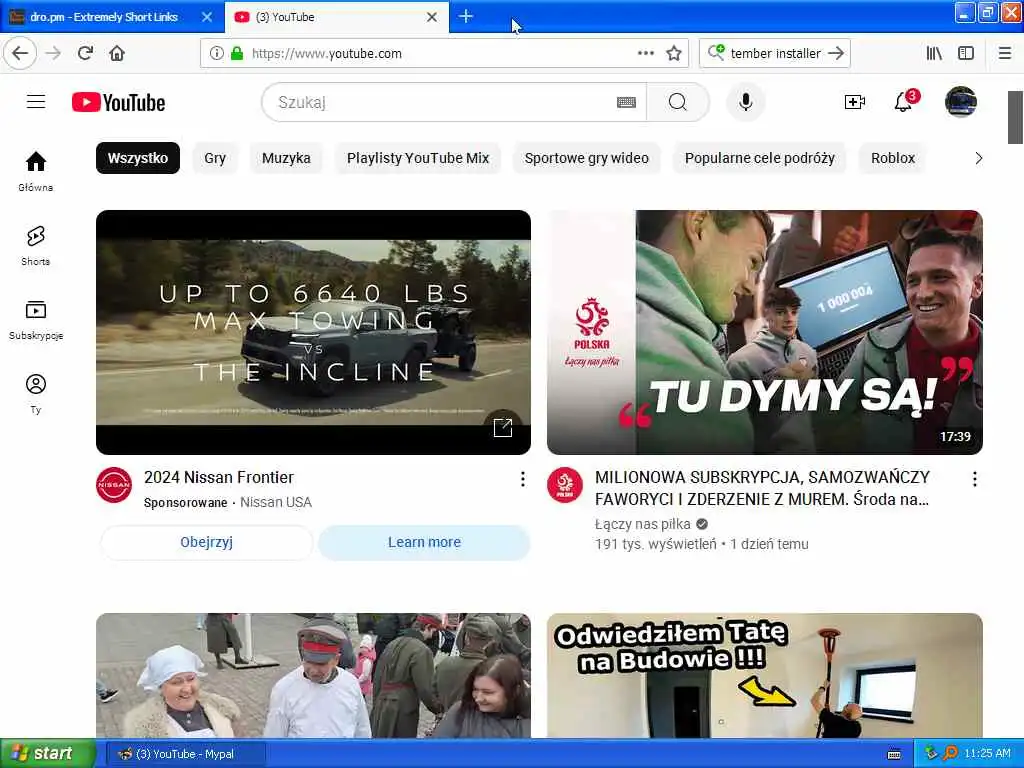
Task: Open the notifications bell
Action: tap(904, 102)
